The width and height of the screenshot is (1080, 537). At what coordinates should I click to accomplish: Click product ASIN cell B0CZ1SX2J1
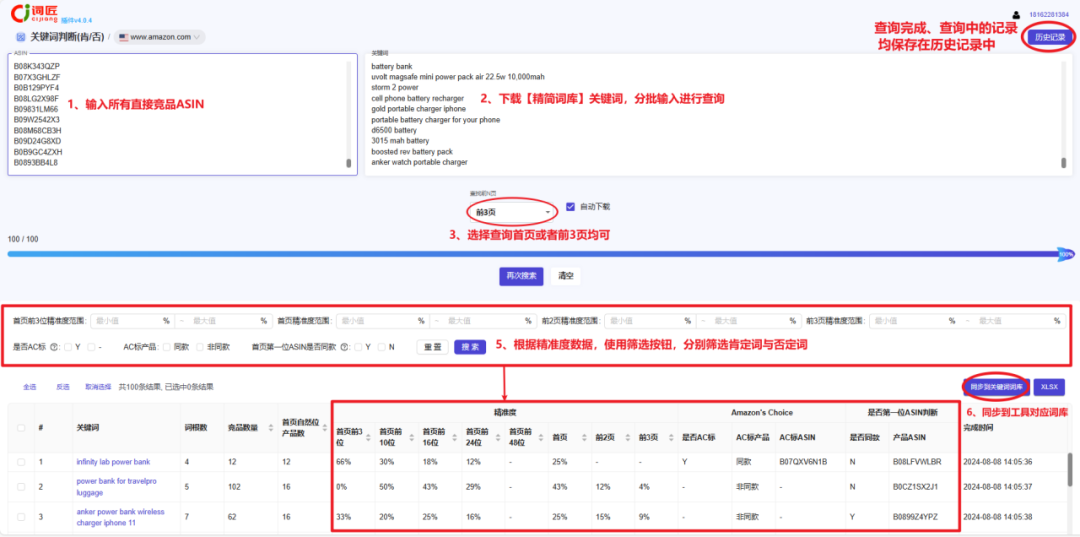tap(915, 487)
